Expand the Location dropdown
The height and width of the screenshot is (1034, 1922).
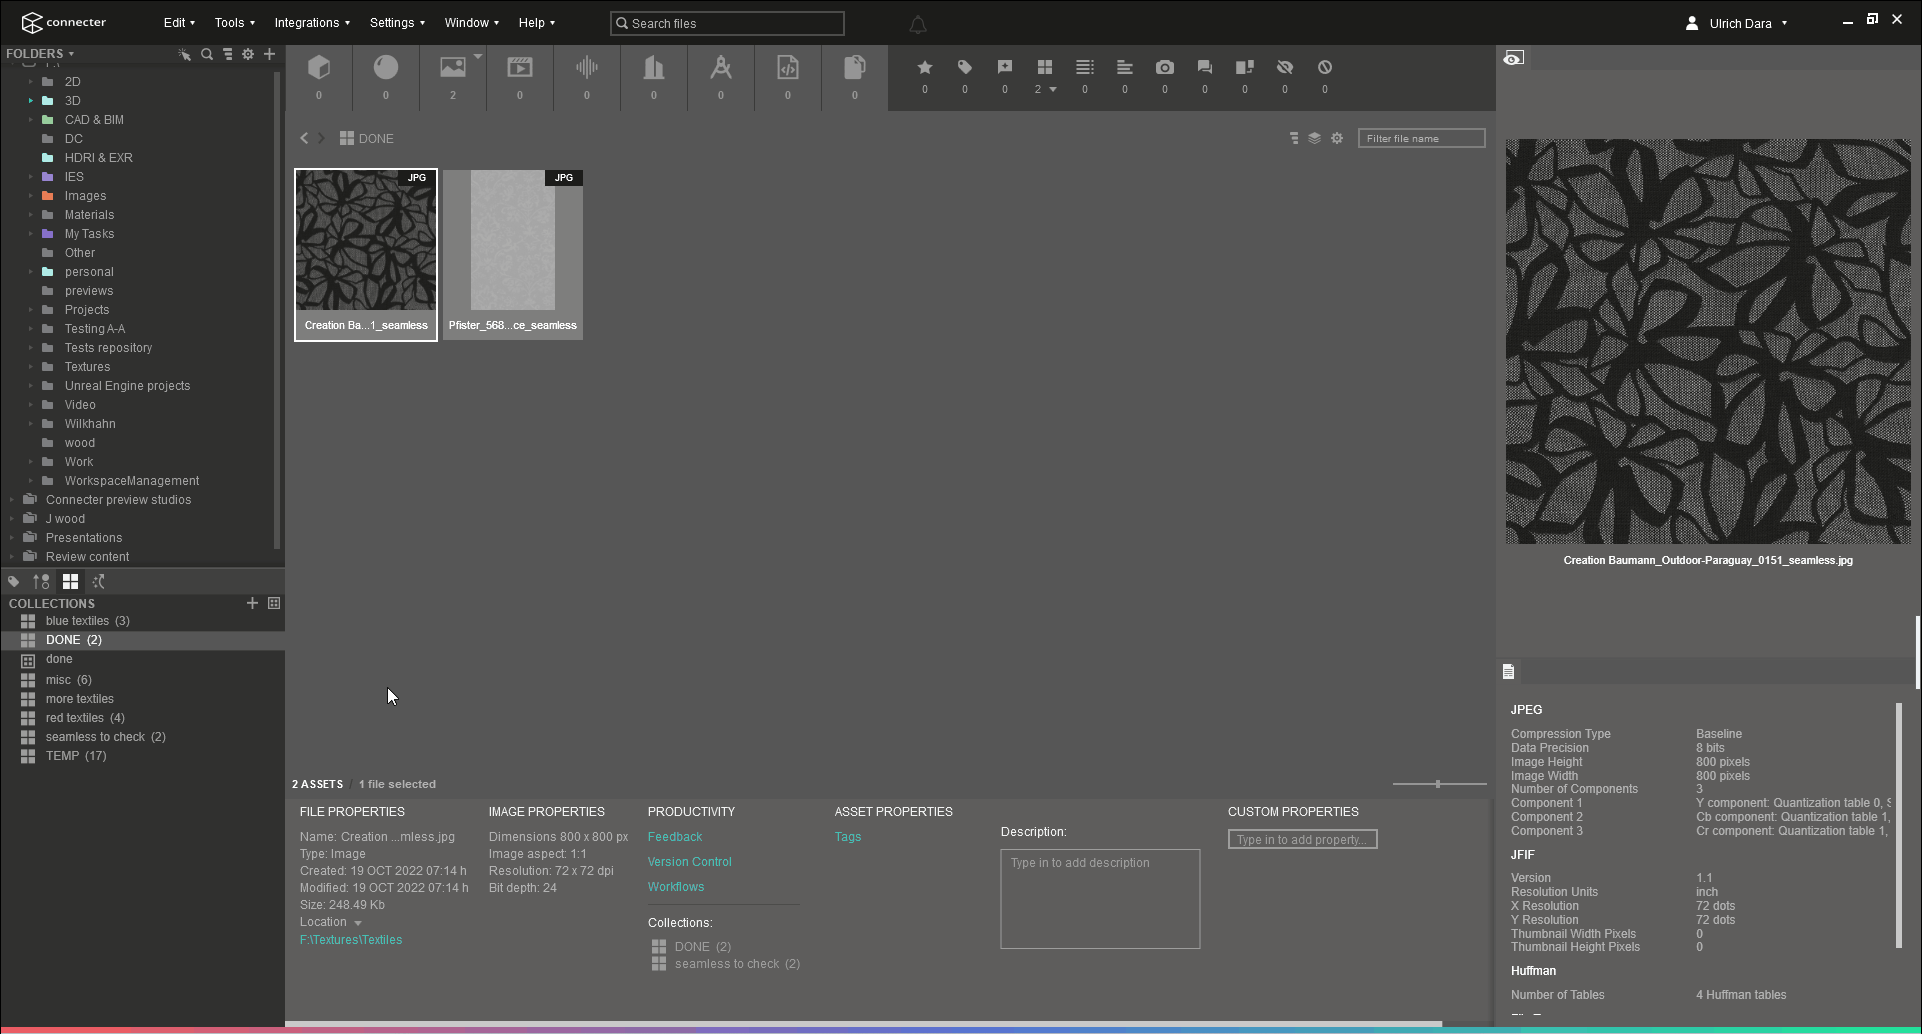click(x=358, y=923)
